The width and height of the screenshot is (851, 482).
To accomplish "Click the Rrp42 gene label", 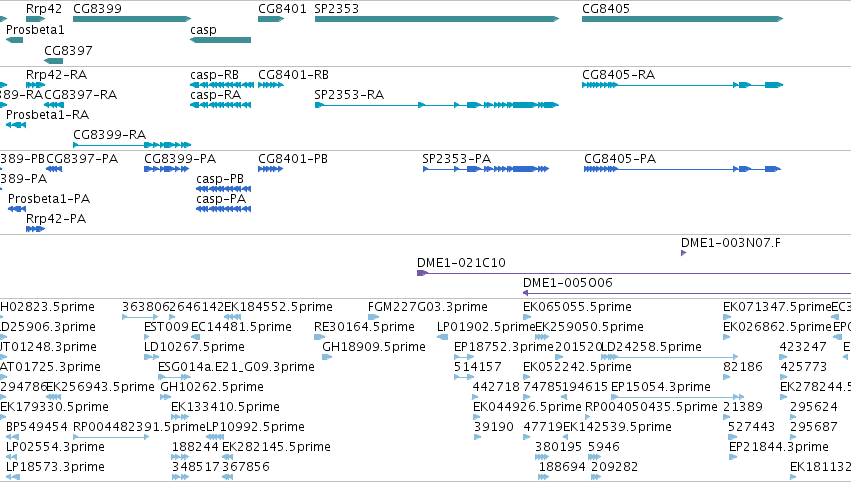I will click(x=44, y=9).
